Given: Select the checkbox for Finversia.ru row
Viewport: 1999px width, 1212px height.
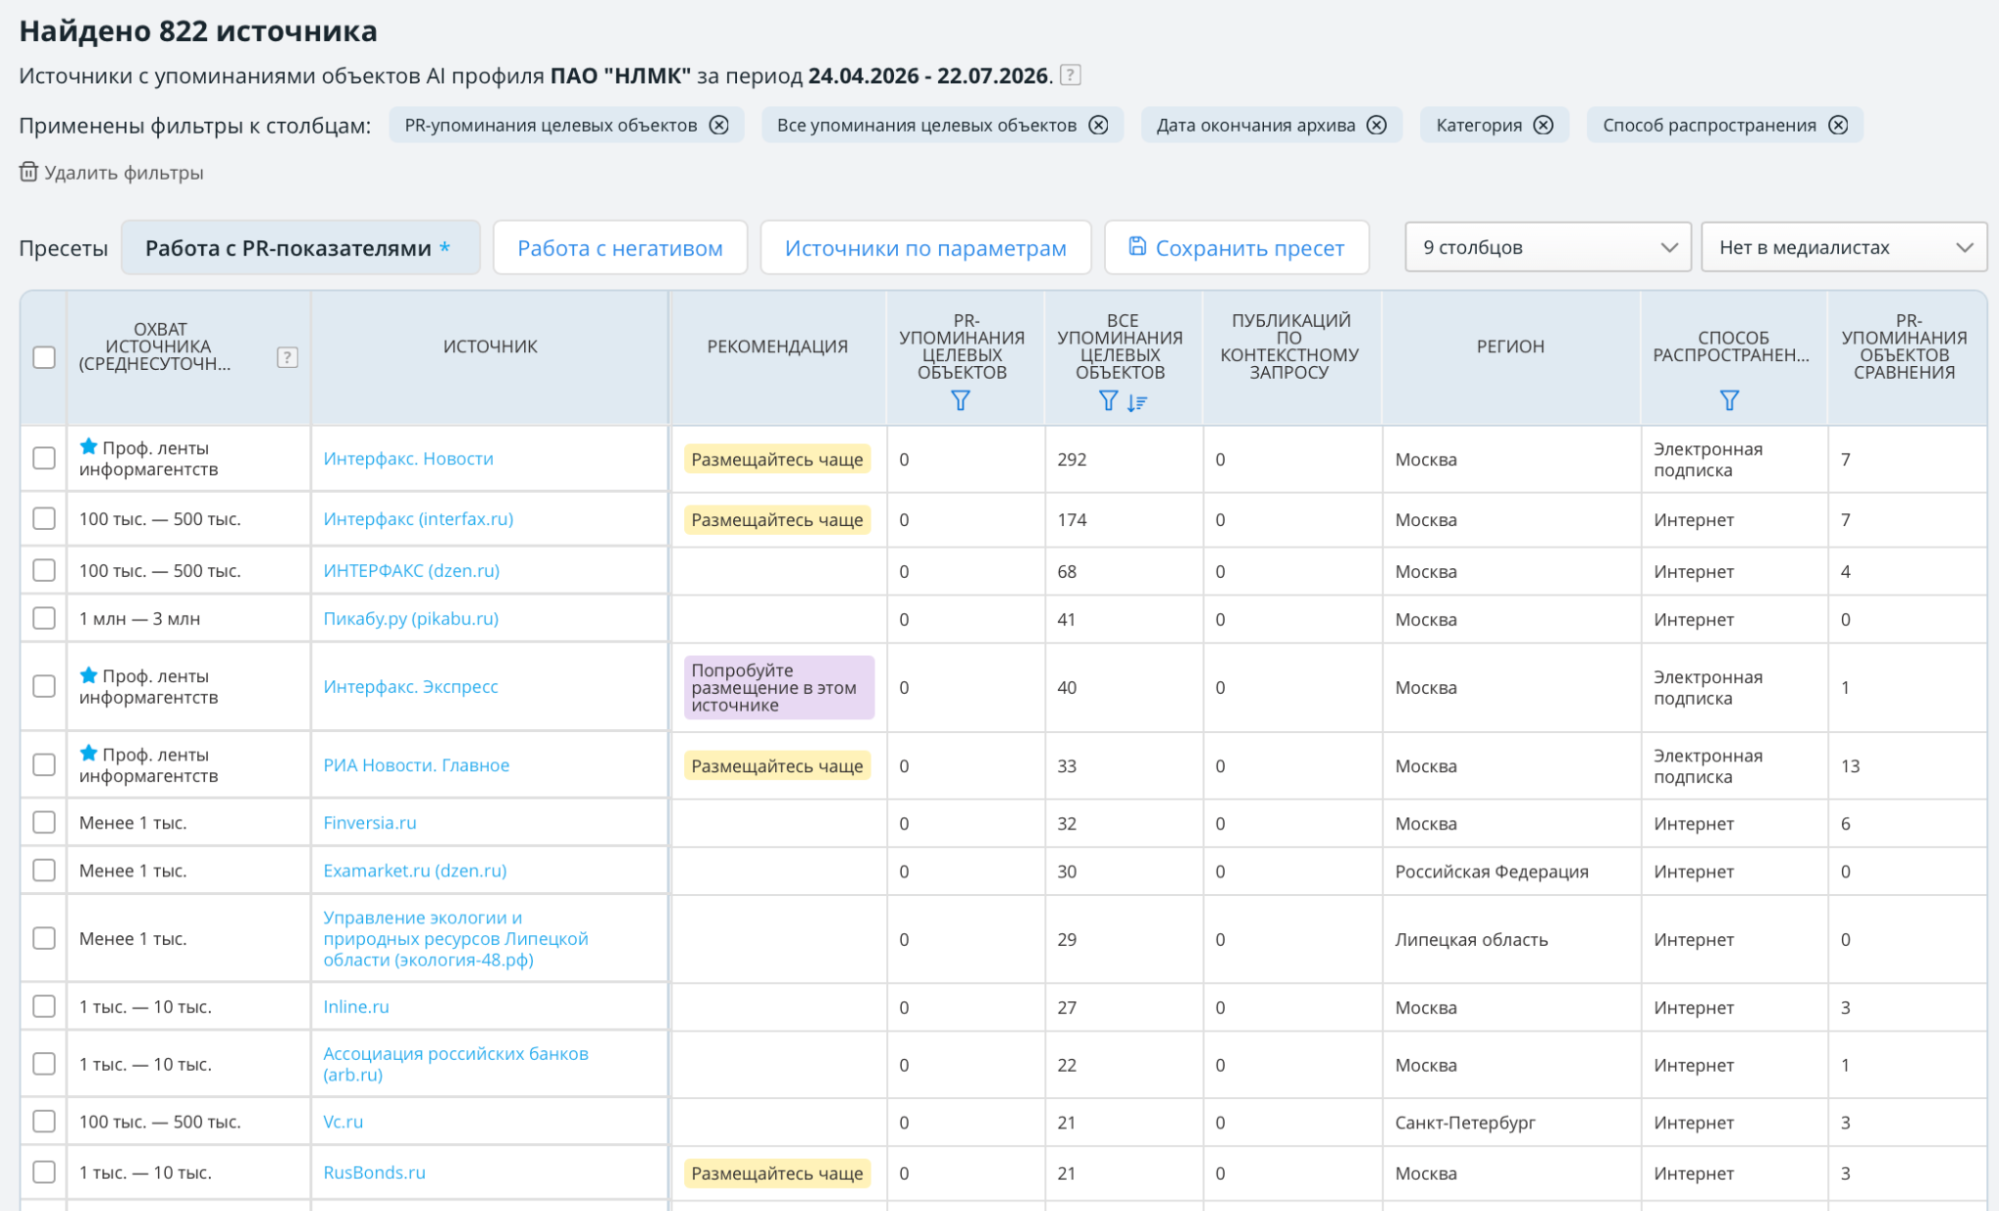Looking at the screenshot, I should coord(44,822).
